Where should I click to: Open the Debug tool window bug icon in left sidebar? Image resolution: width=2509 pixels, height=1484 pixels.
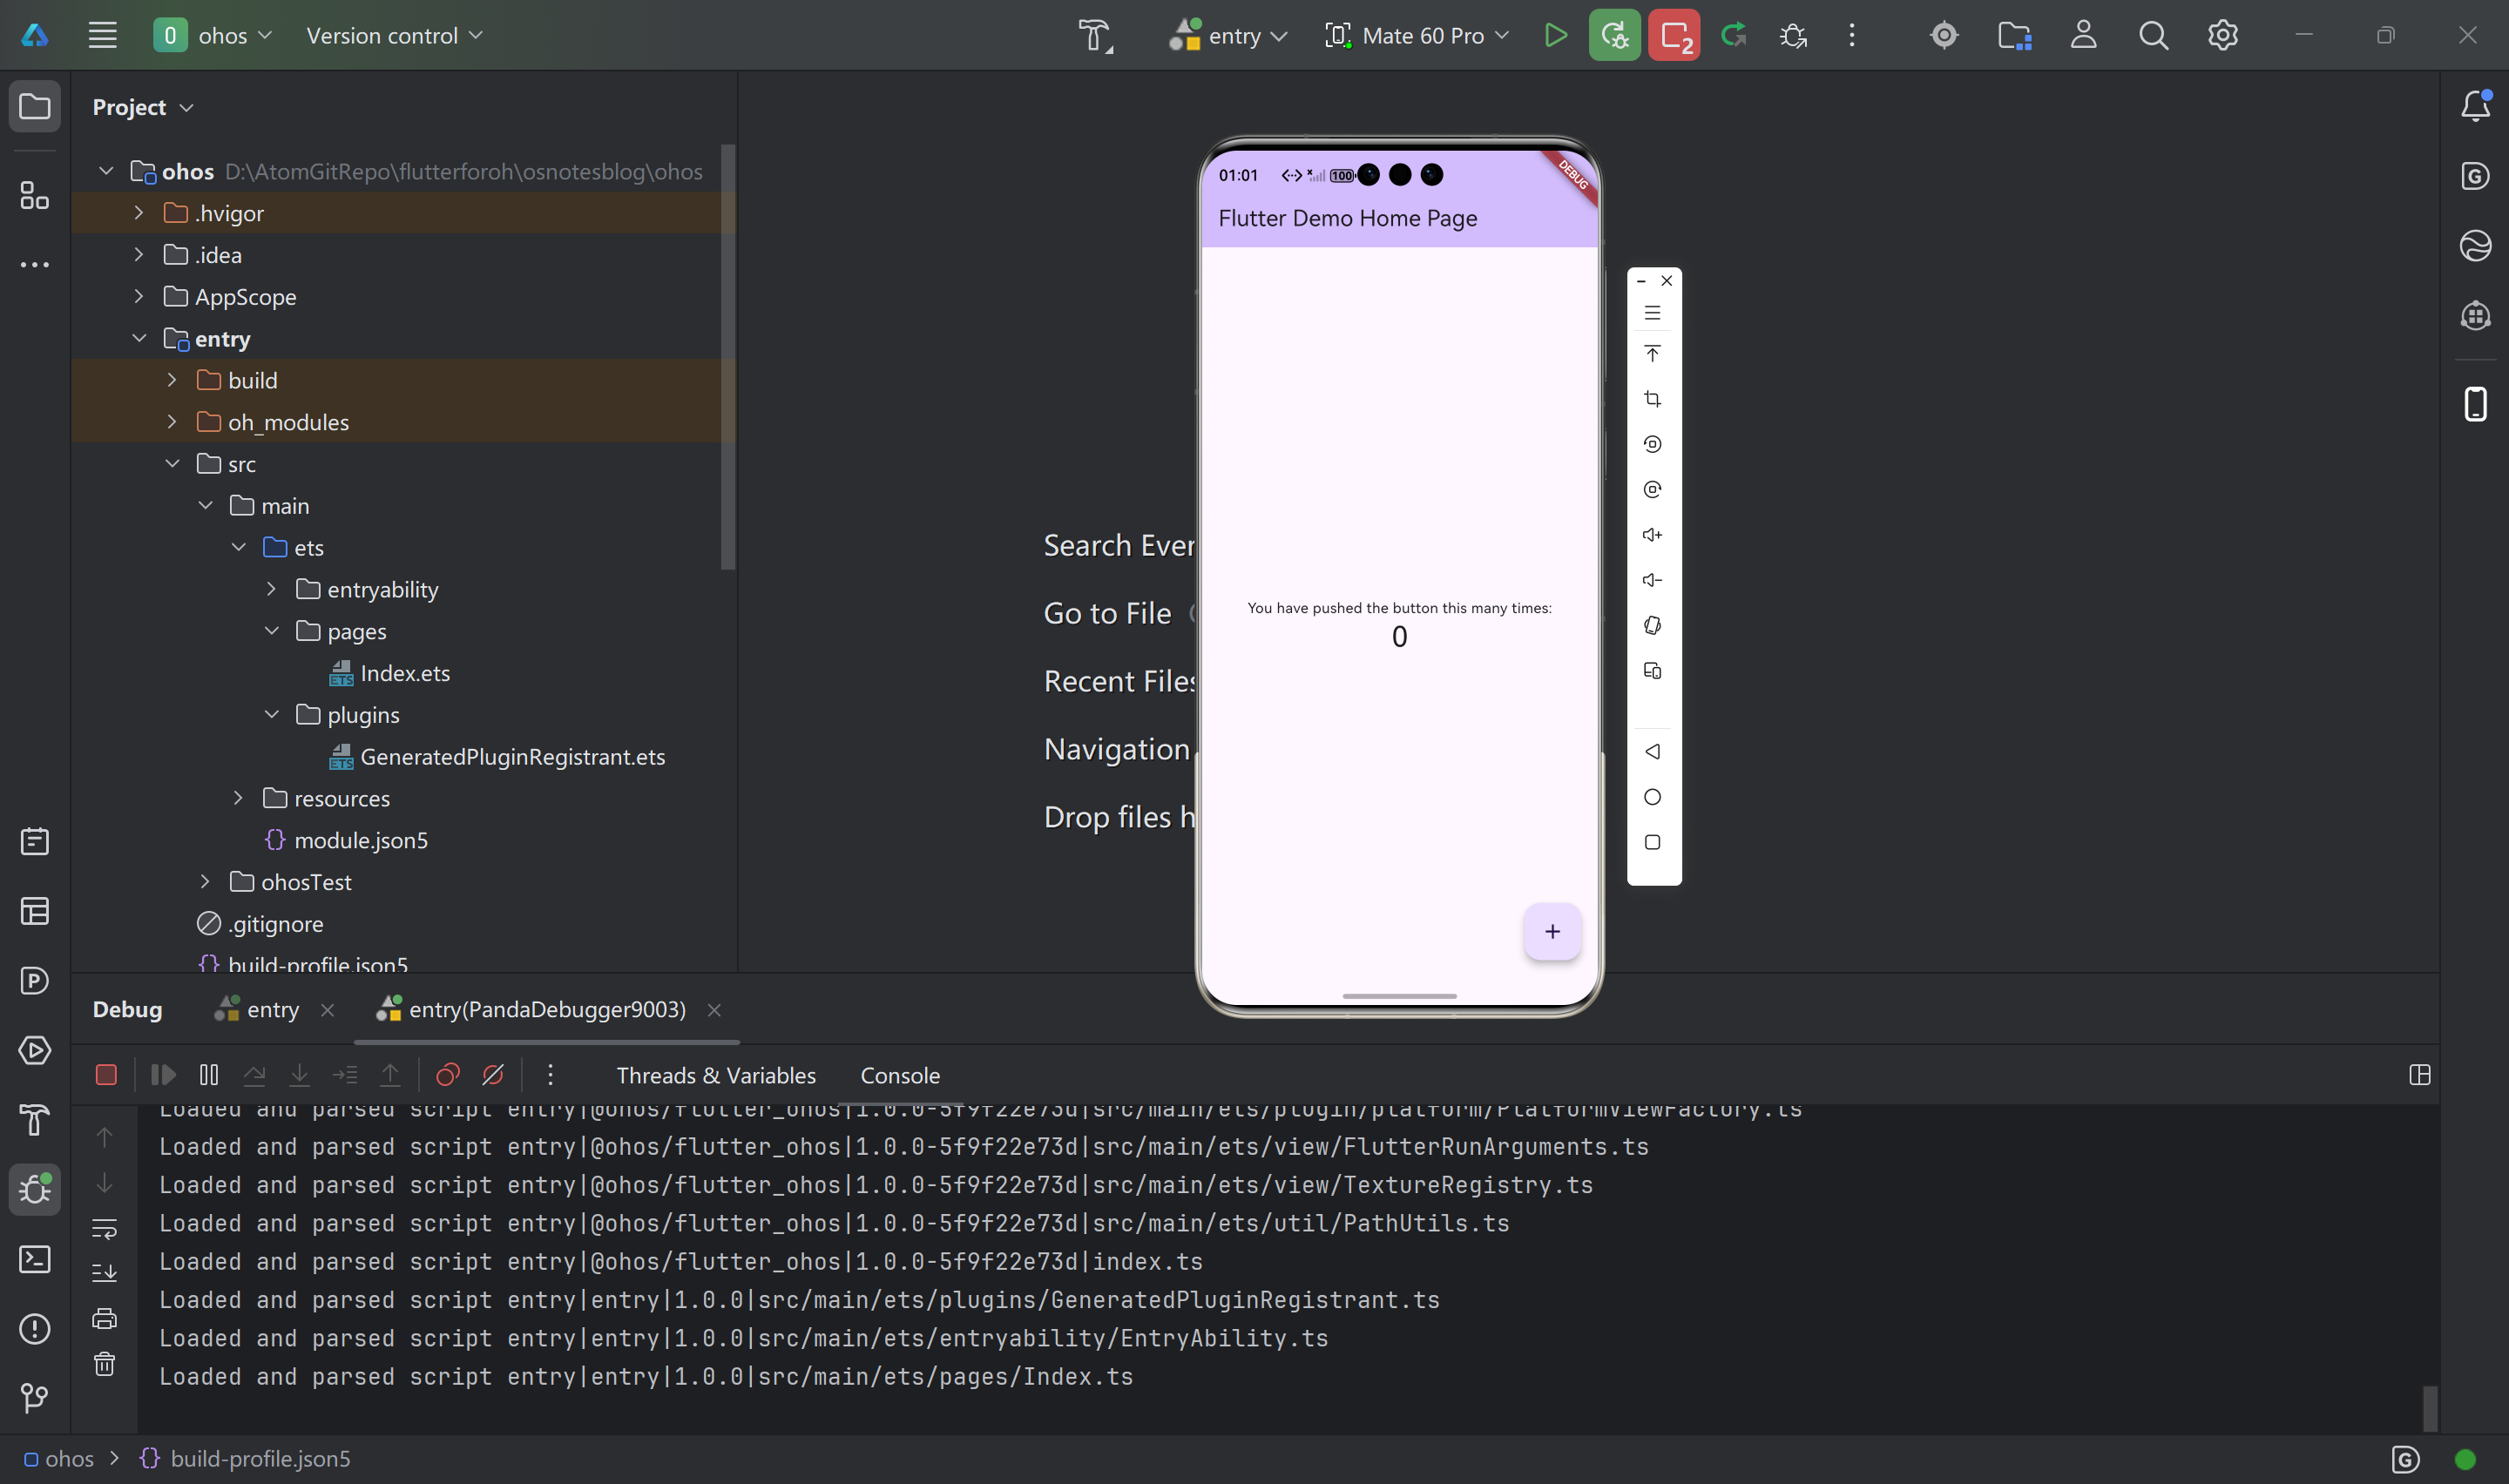click(x=35, y=1189)
